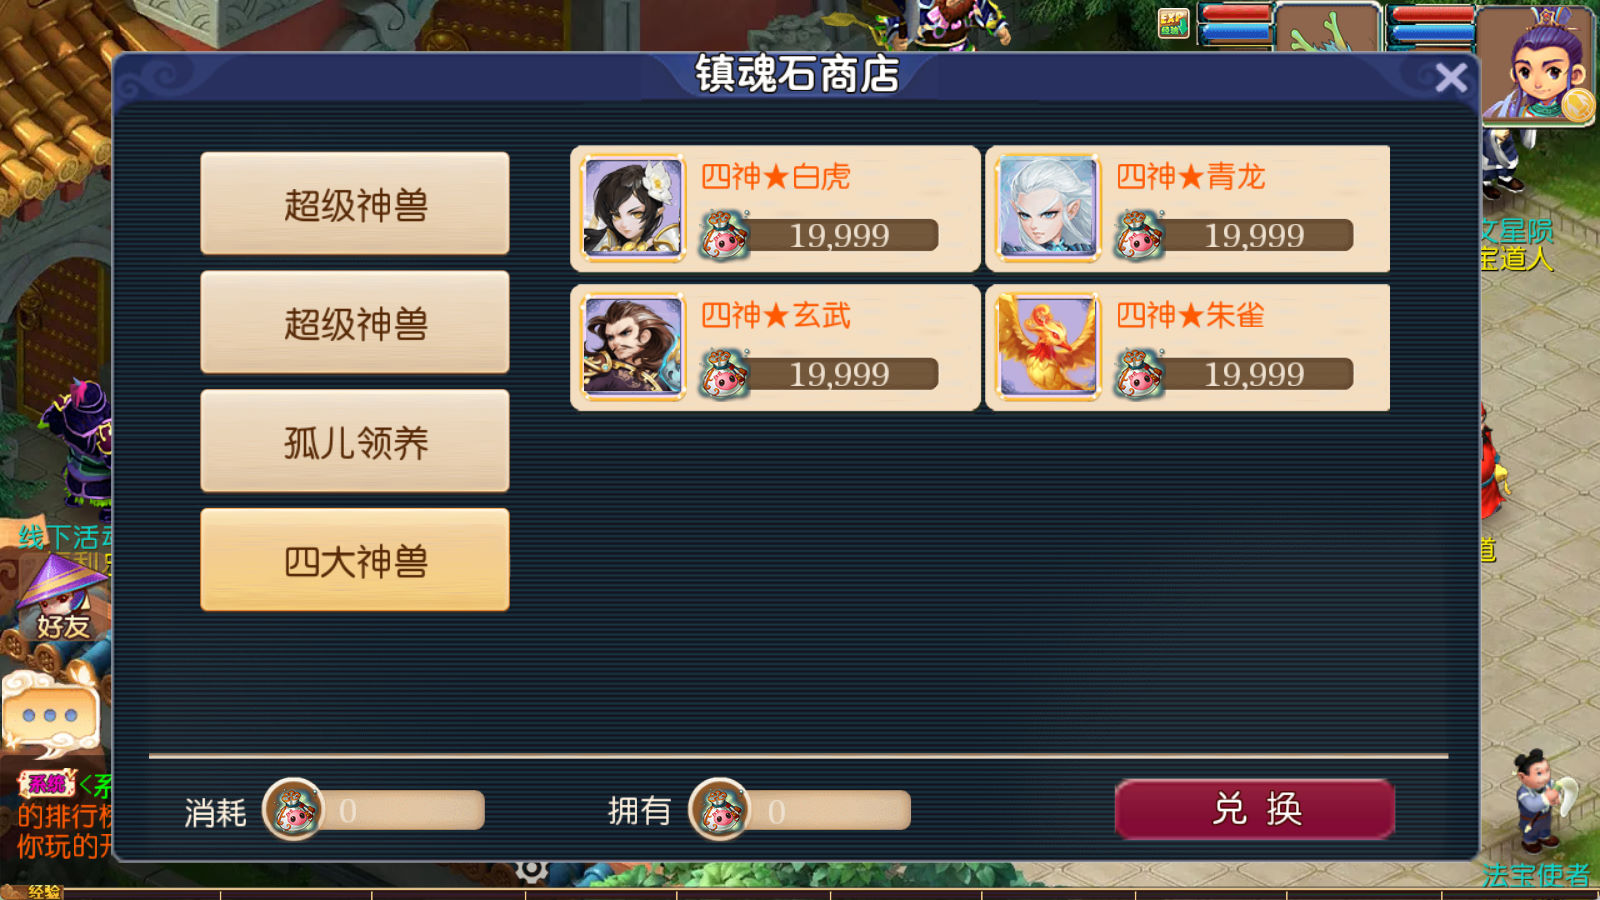Click the 白虎 price 19,999 bar
Screen dimensions: 1600x900
pos(838,236)
